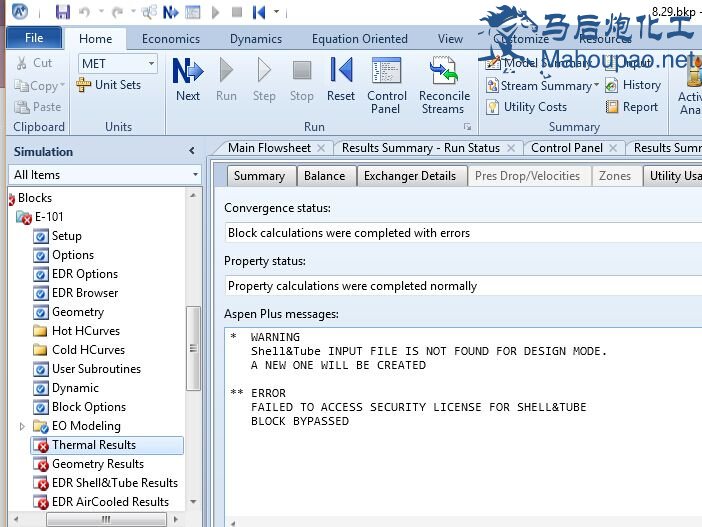The height and width of the screenshot is (527, 702).
Task: Select the Zones tab
Action: [615, 176]
